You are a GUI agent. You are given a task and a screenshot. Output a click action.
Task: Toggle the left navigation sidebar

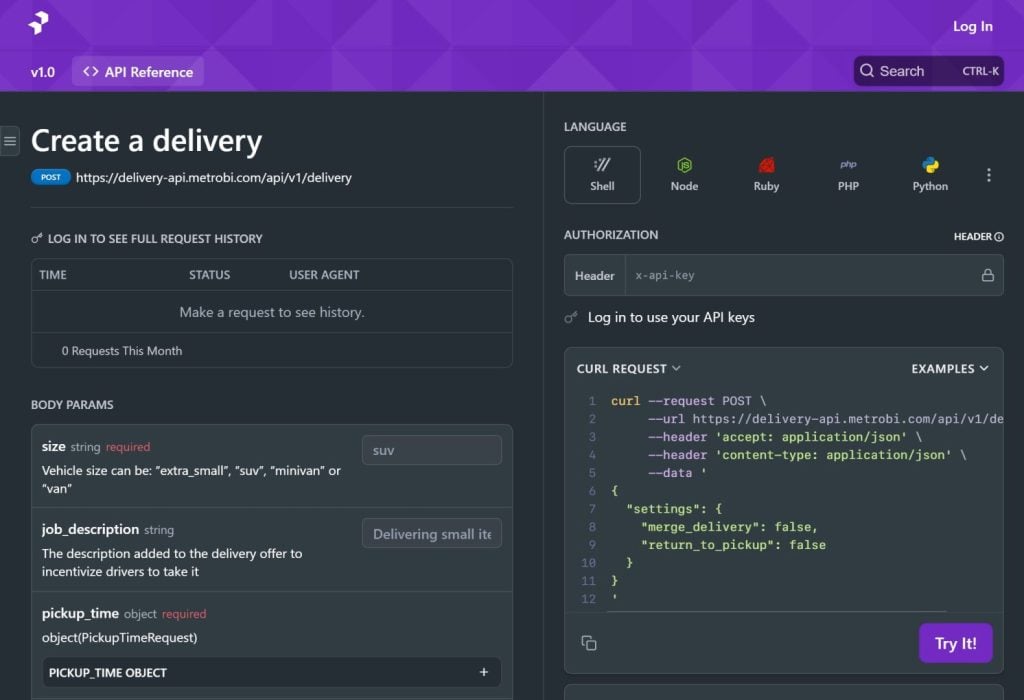9,140
